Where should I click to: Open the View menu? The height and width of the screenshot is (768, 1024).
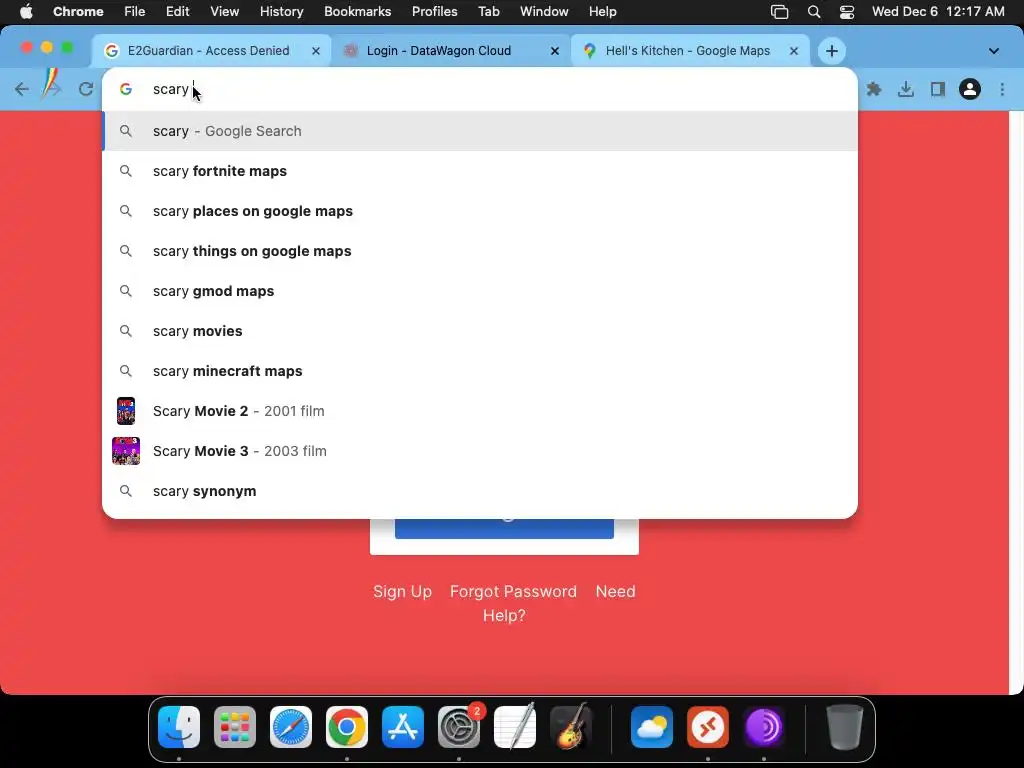224,12
